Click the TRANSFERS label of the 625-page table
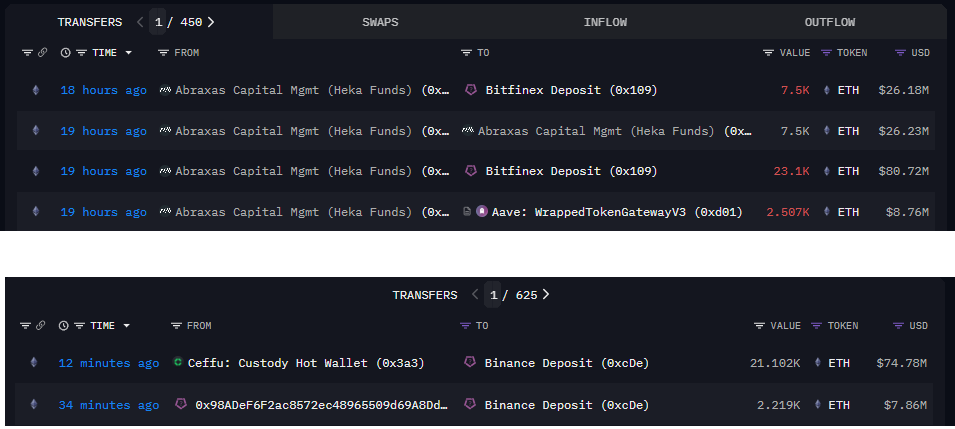The width and height of the screenshot is (955, 429). (x=425, y=295)
